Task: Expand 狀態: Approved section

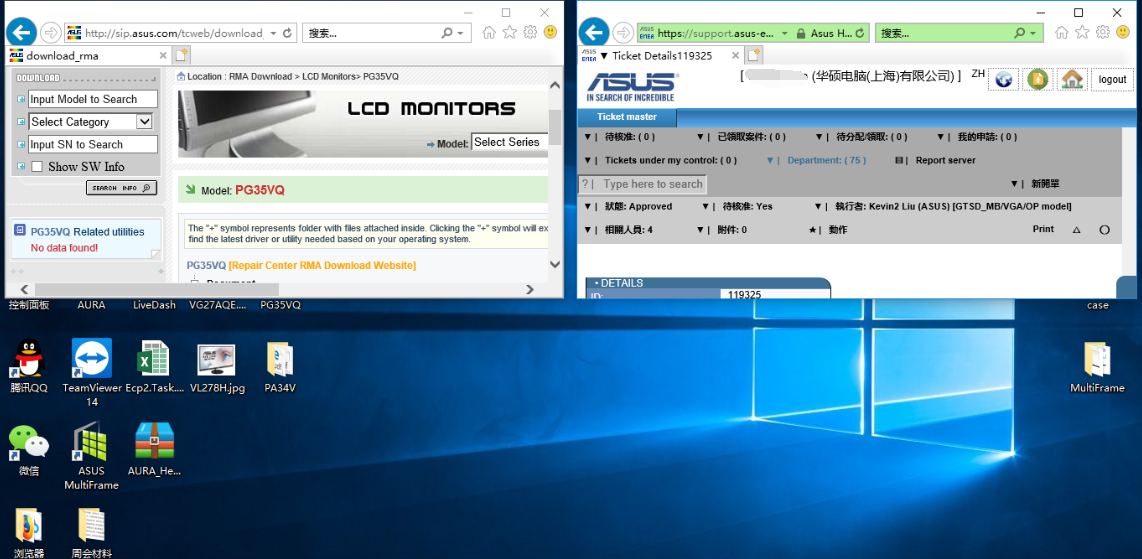Action: tap(628, 207)
